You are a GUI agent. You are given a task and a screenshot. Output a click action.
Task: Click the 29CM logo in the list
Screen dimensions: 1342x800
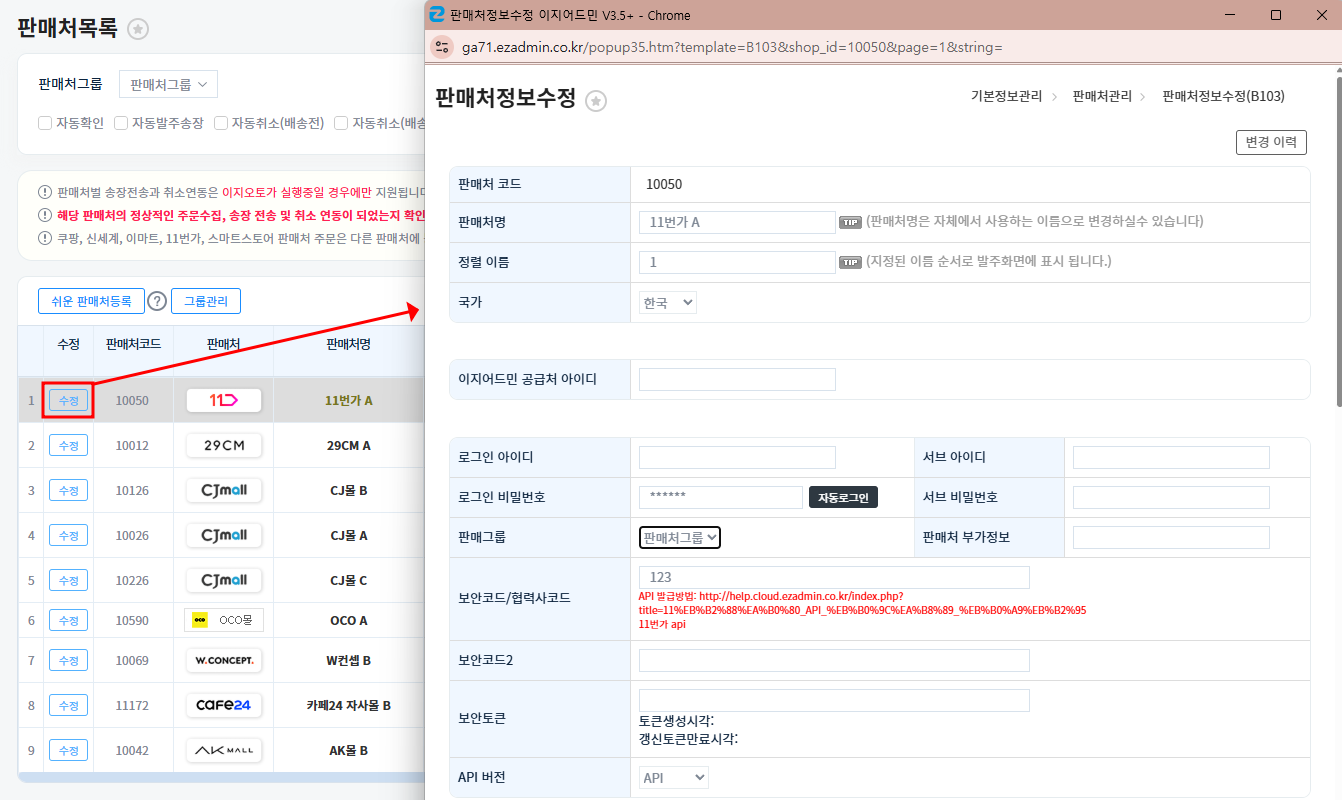223,445
